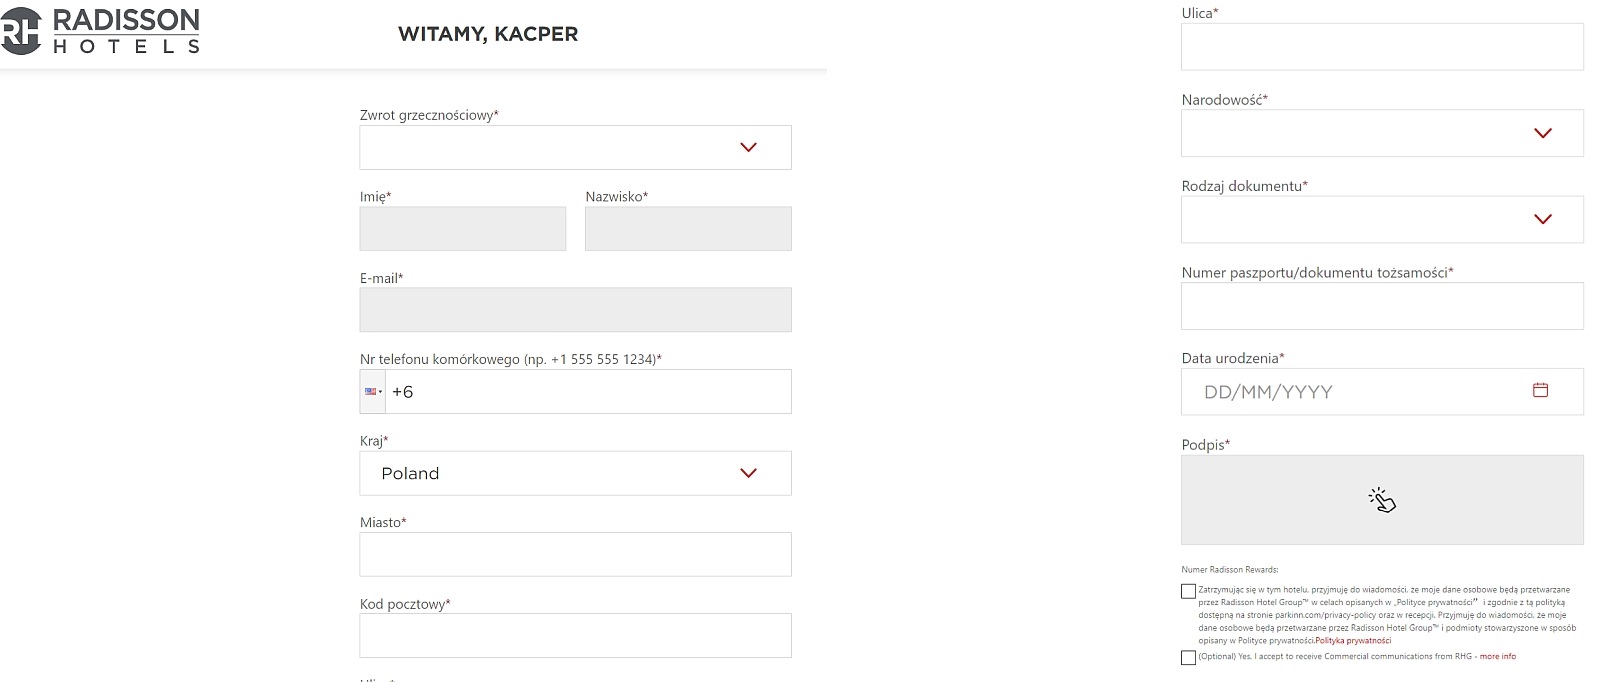The height and width of the screenshot is (682, 1600).
Task: Click the Ulica input field
Action: click(1382, 47)
